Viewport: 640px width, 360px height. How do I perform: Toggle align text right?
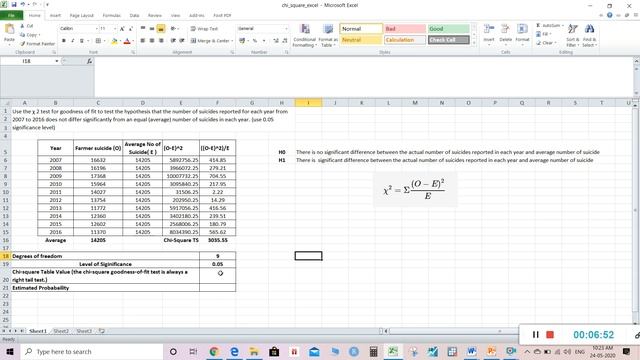[161, 40]
